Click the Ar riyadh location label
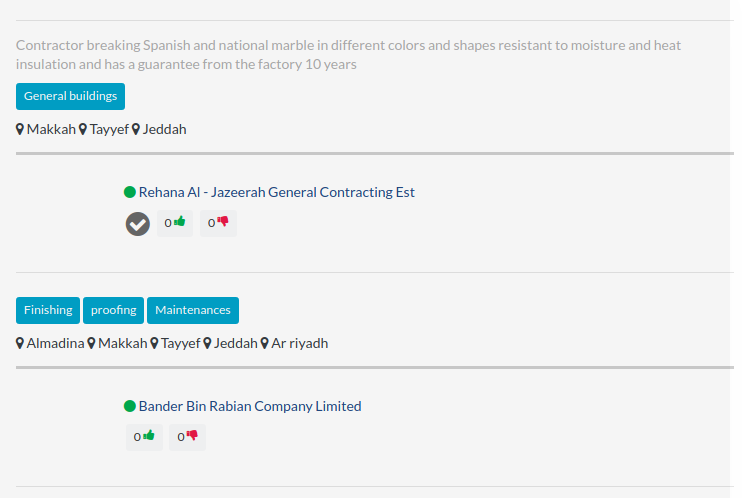The width and height of the screenshot is (742, 498). [x=300, y=343]
